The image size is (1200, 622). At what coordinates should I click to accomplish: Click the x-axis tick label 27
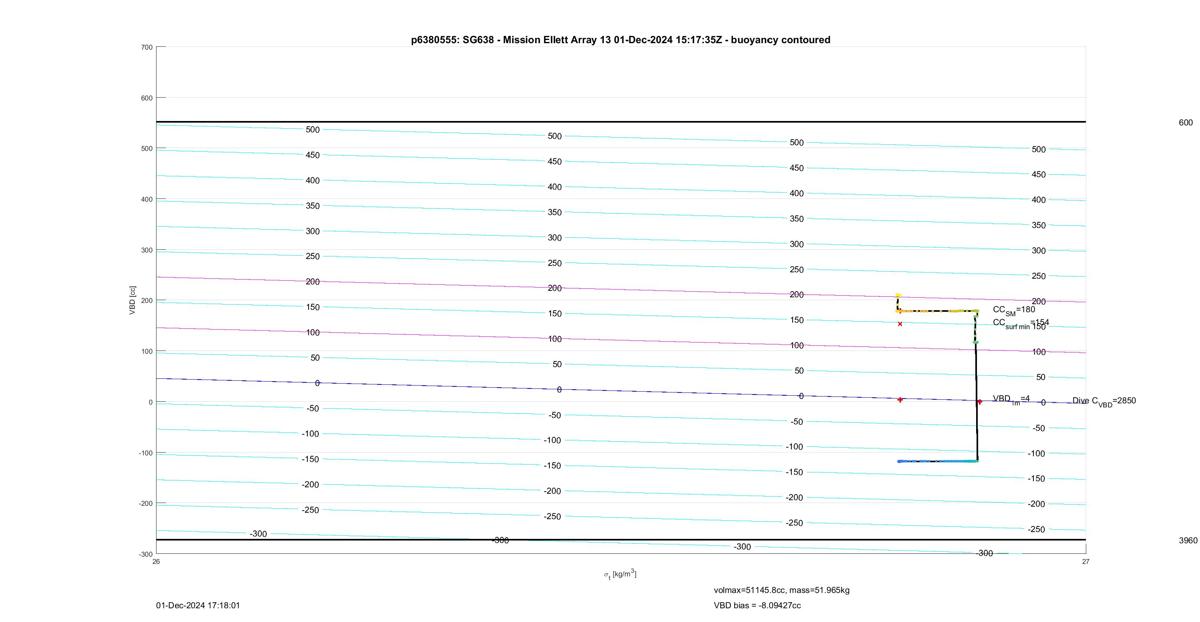click(1086, 561)
